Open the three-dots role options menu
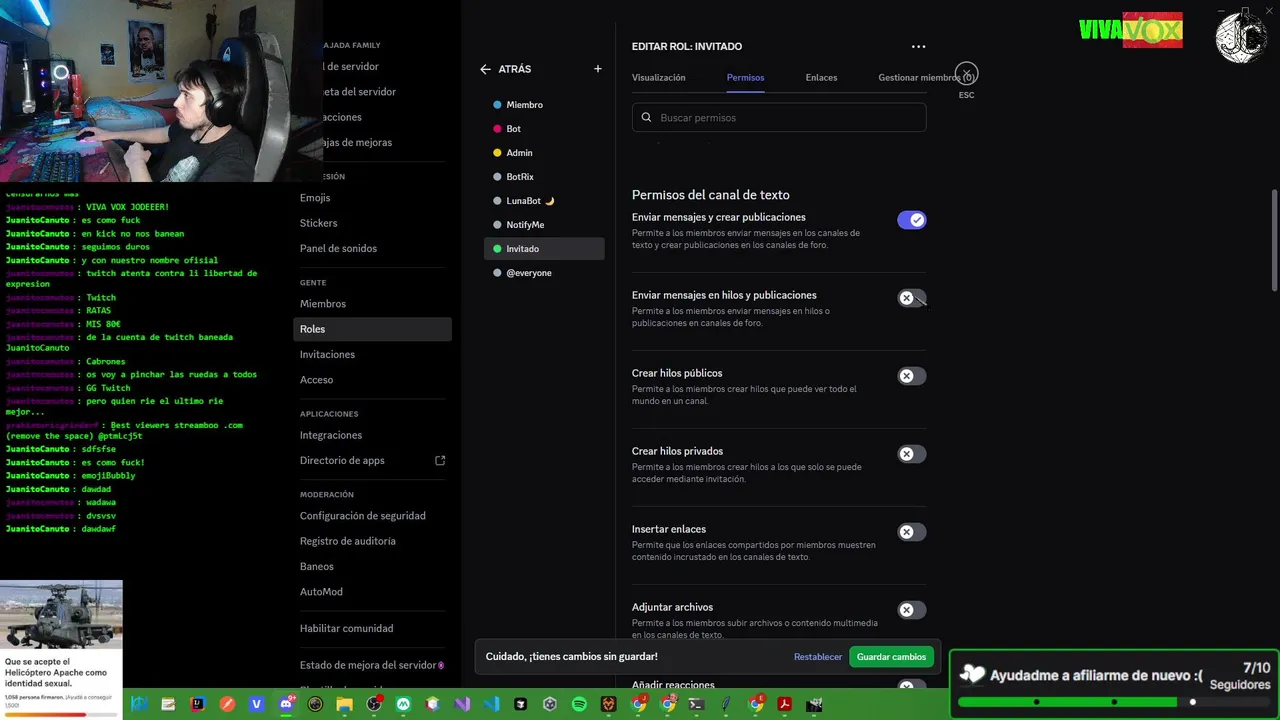 (918, 46)
